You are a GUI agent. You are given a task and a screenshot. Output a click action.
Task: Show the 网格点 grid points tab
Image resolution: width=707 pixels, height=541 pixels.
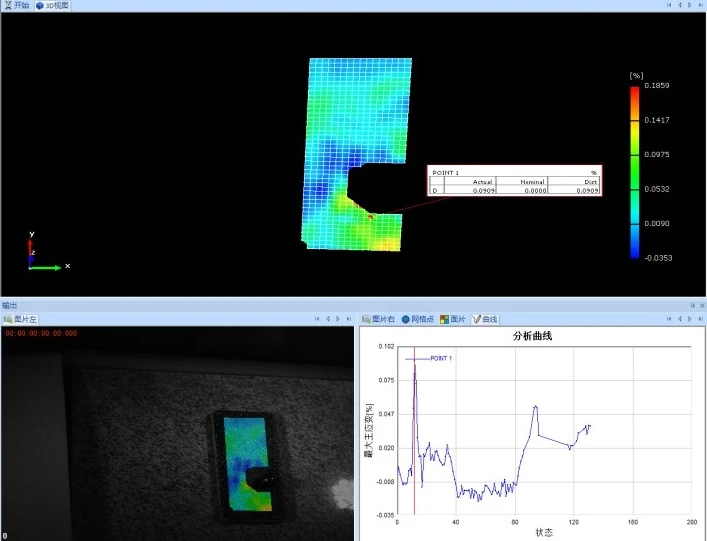(418, 319)
